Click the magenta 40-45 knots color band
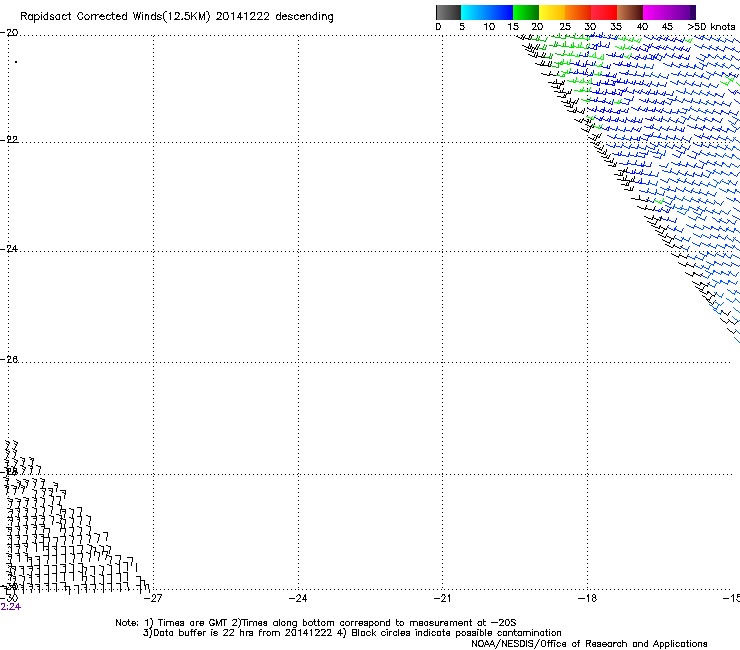This screenshot has width=740, height=650. pyautogui.click(x=656, y=12)
